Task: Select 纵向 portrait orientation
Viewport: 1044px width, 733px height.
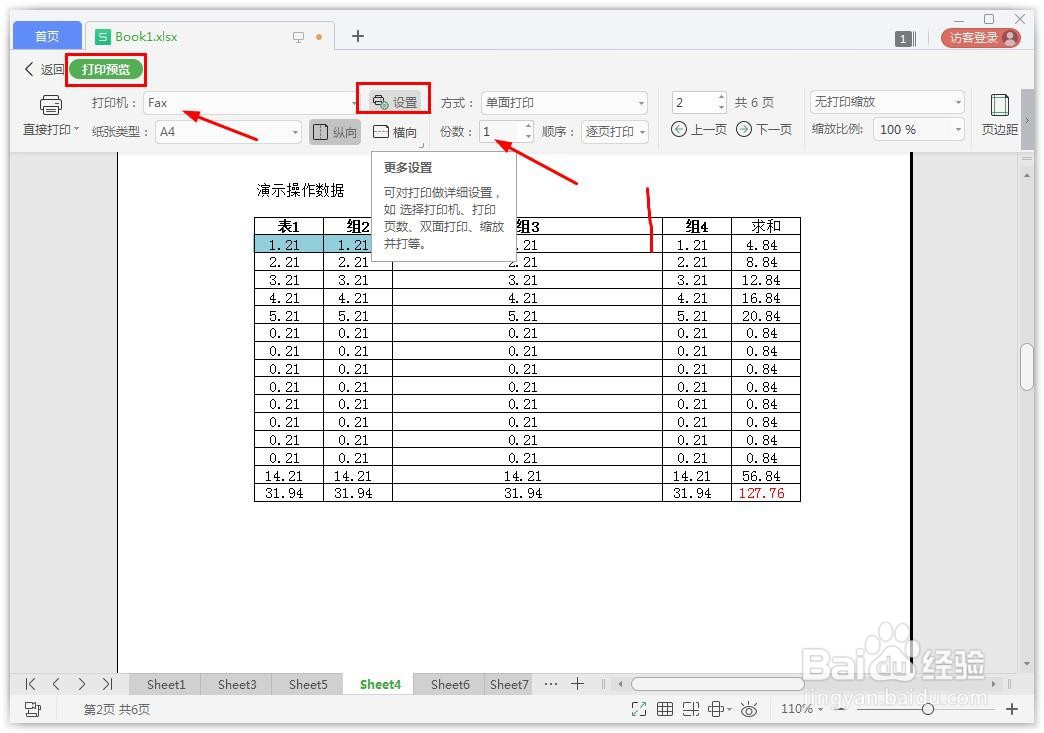Action: point(334,131)
